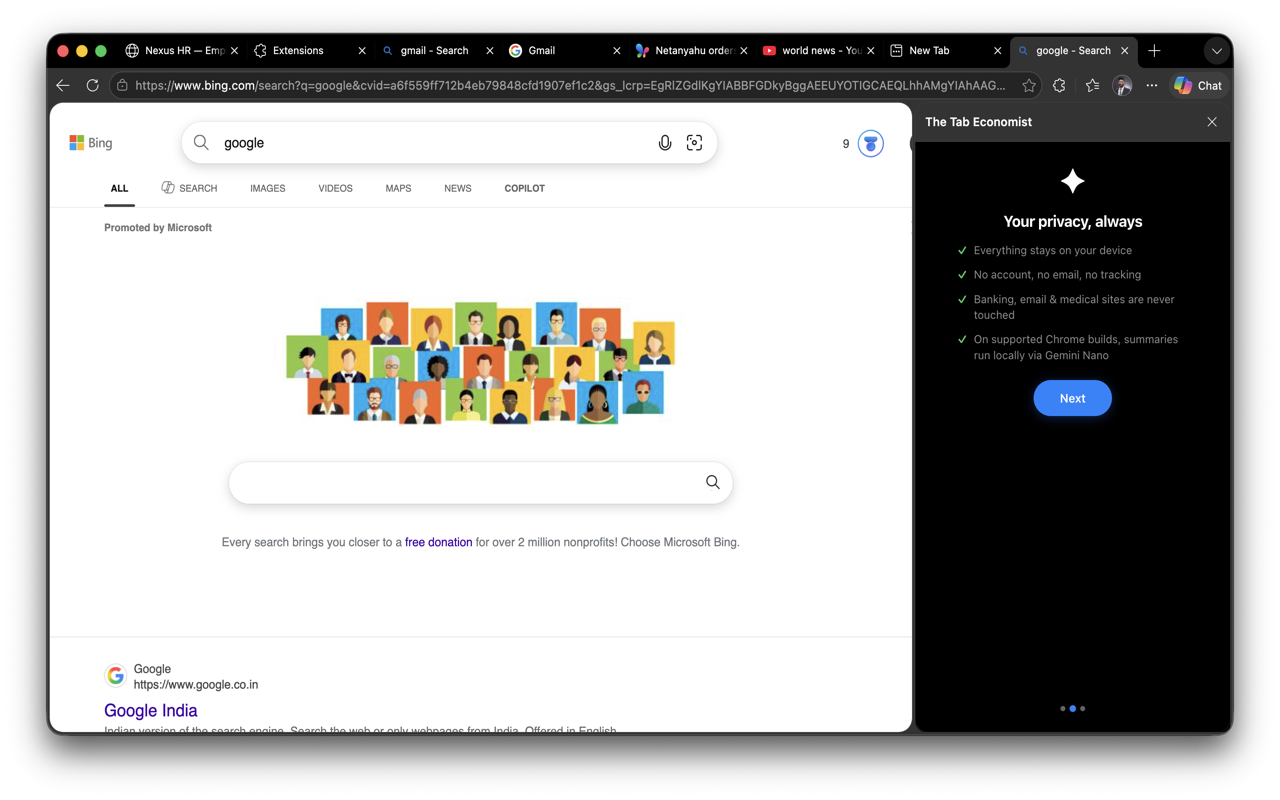Click magnifier icon in promoted search box
This screenshot has height=800, width=1280.
(x=713, y=482)
